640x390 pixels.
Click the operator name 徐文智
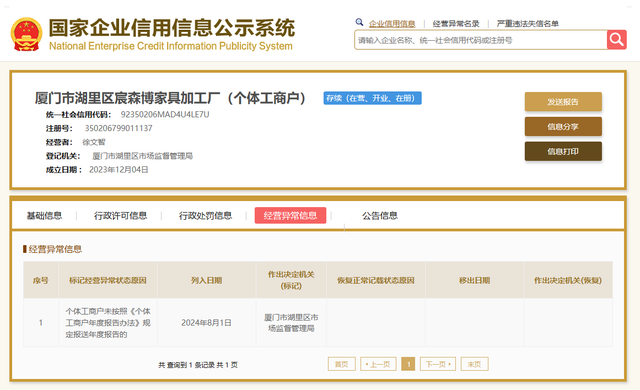coord(94,142)
